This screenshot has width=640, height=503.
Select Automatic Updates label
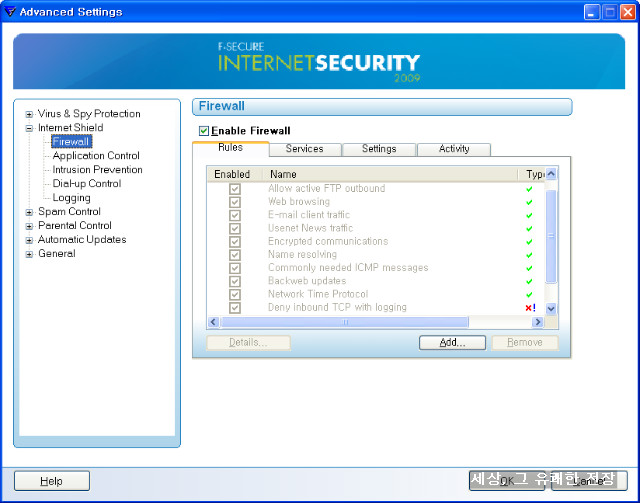tap(82, 239)
